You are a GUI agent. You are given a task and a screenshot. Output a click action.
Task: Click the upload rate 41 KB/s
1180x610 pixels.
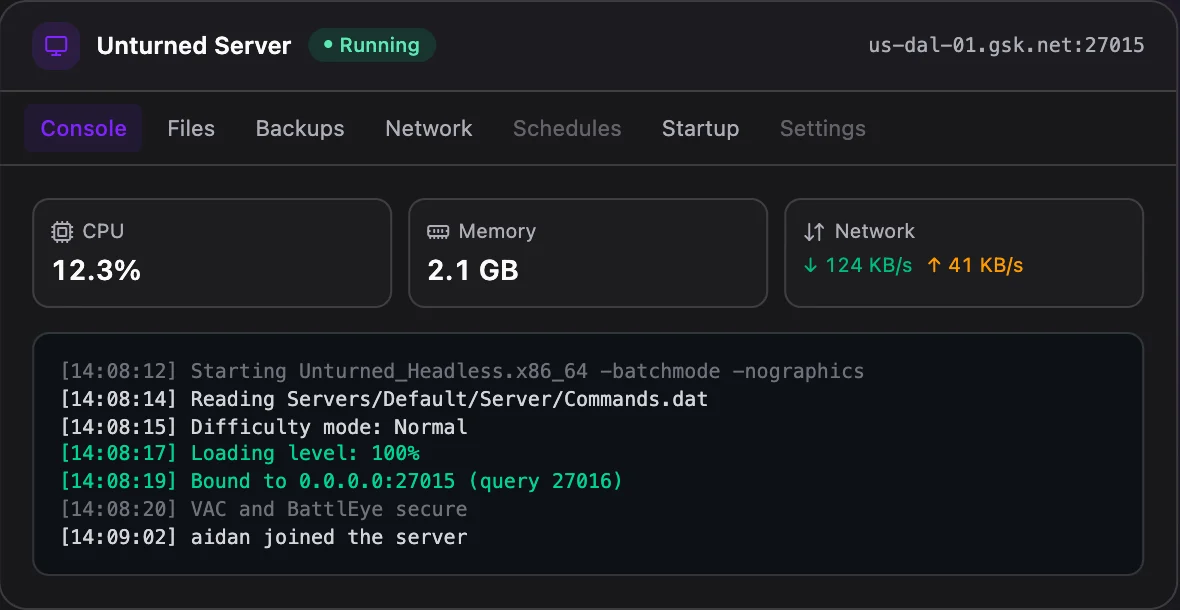[x=975, y=266]
